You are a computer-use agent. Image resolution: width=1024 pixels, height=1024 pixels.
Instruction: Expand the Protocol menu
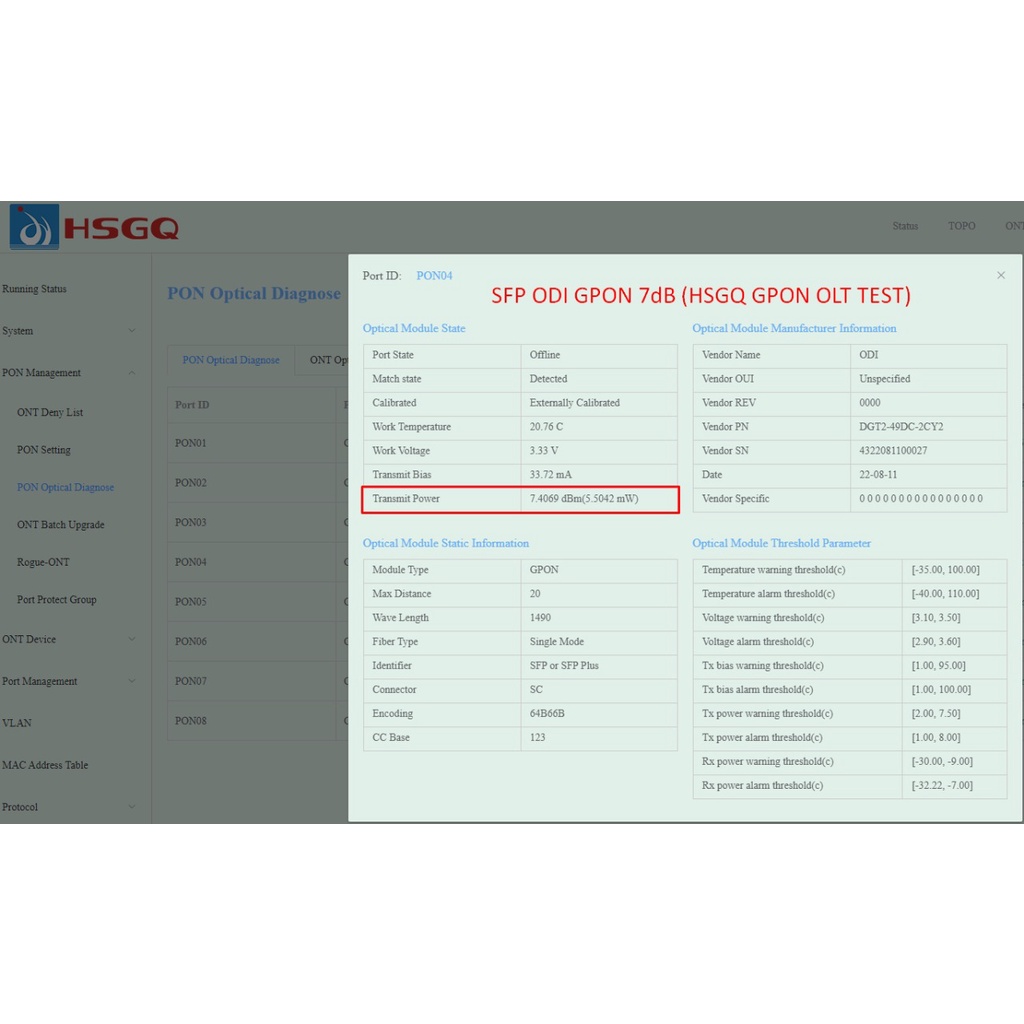tap(132, 807)
